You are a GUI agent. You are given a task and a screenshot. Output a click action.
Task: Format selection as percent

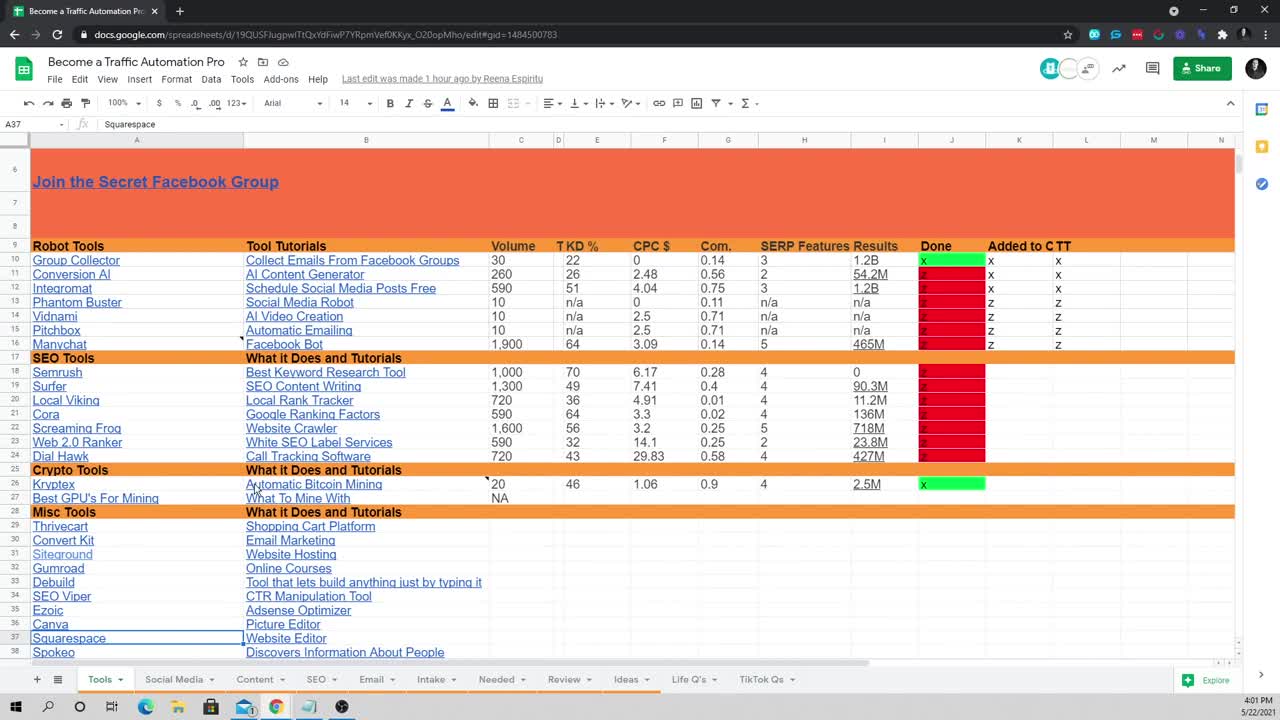[177, 103]
